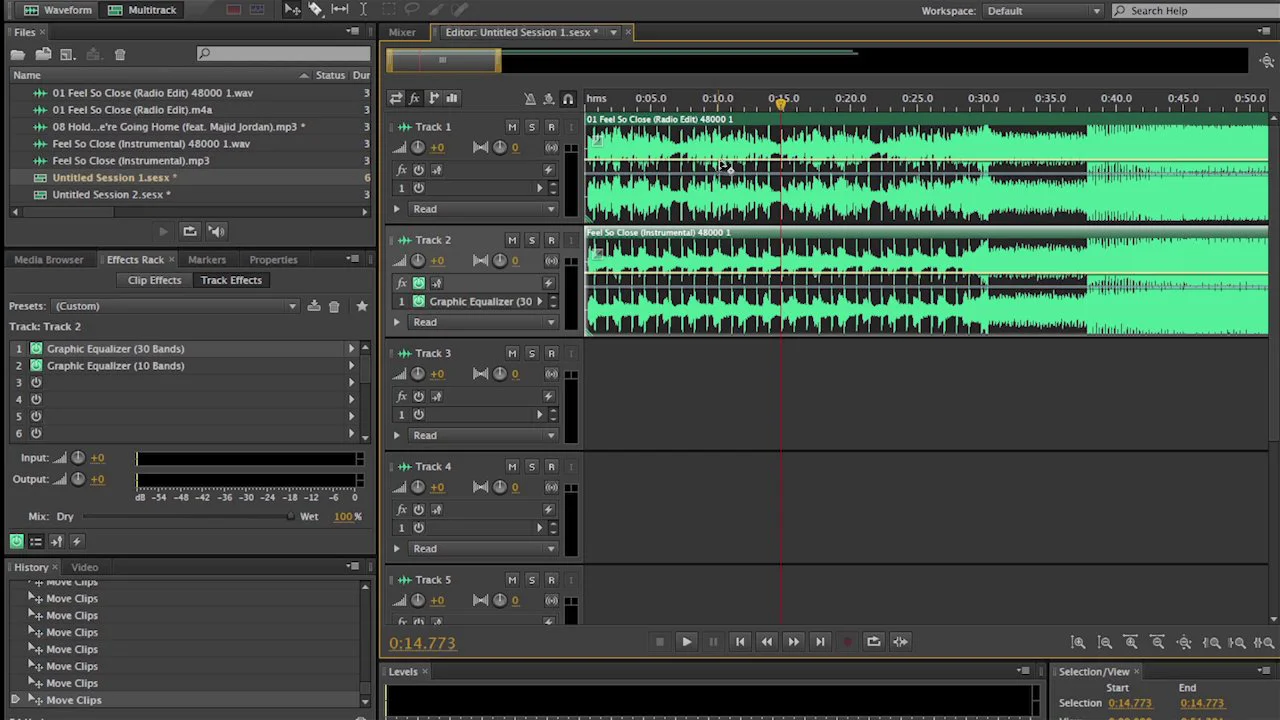Screen dimensions: 1280x720
Task: Show the EQ view in the Editor
Action: (452, 98)
